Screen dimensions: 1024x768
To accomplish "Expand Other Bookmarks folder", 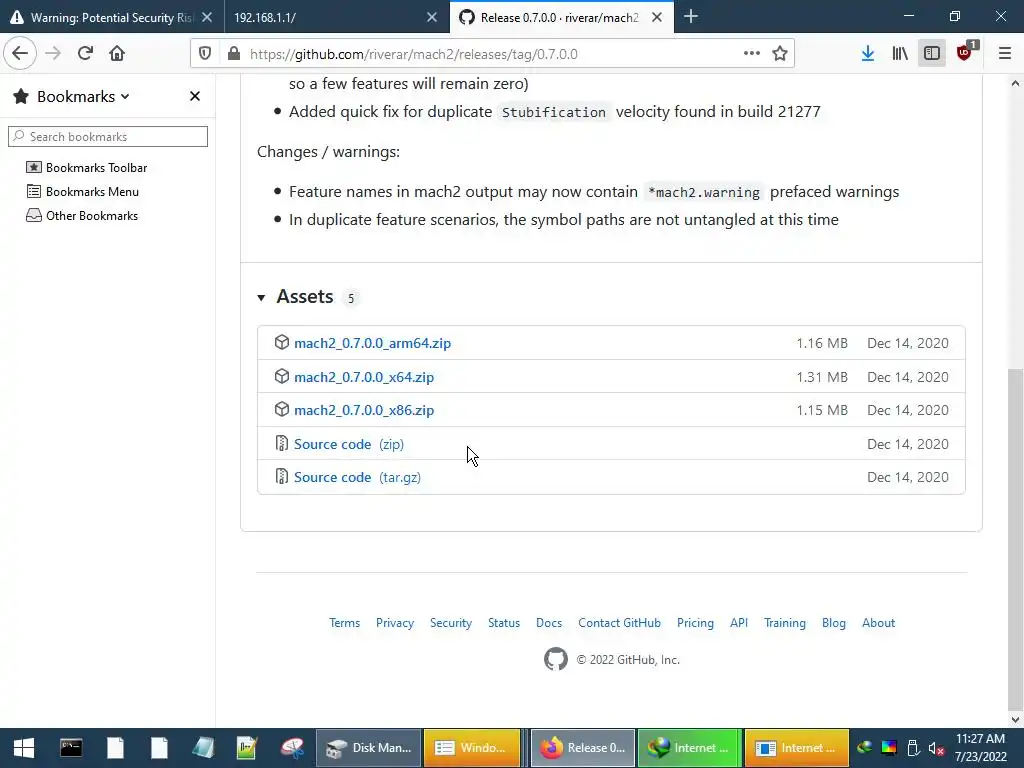I will pyautogui.click(x=82, y=216).
